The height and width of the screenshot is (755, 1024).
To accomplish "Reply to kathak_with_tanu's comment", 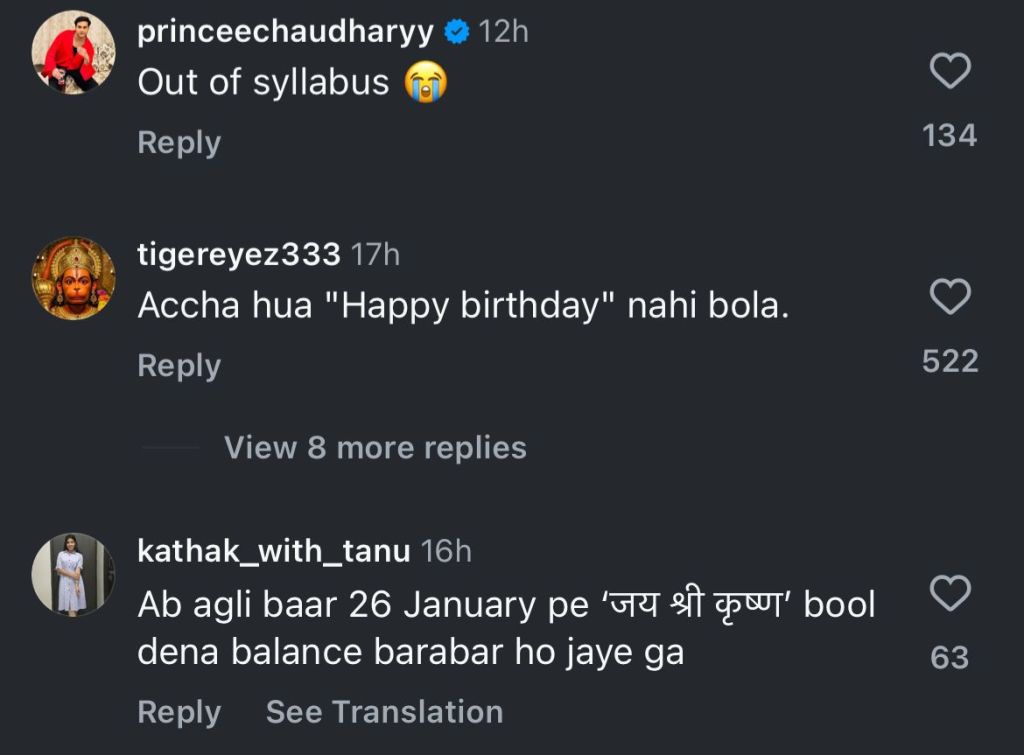I will click(x=179, y=712).
